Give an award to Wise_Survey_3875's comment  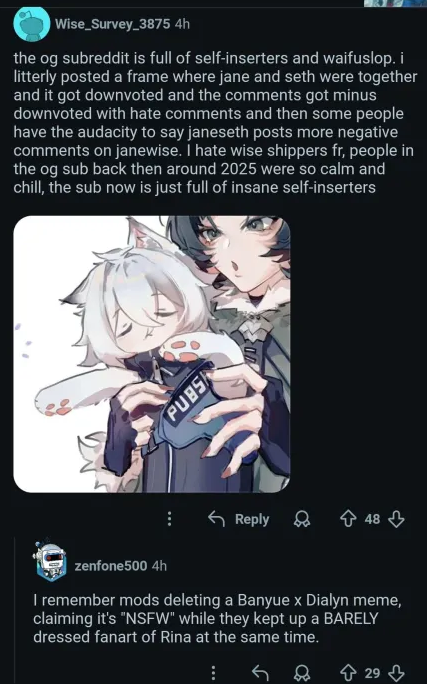click(x=302, y=519)
